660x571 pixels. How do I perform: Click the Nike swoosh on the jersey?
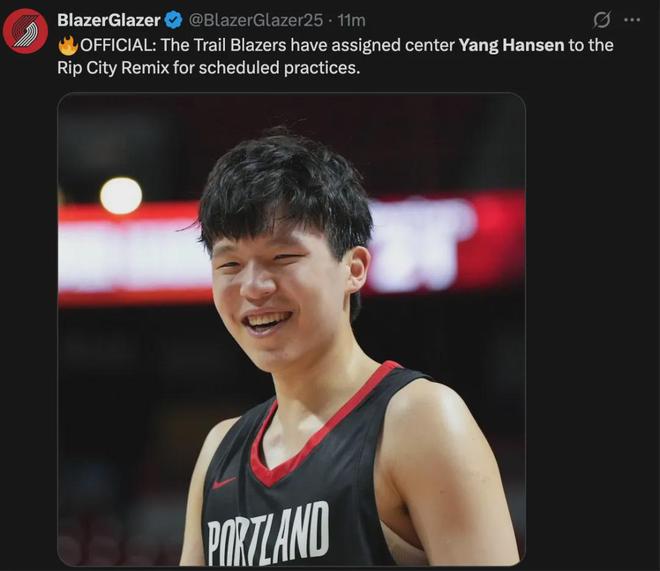point(224,482)
